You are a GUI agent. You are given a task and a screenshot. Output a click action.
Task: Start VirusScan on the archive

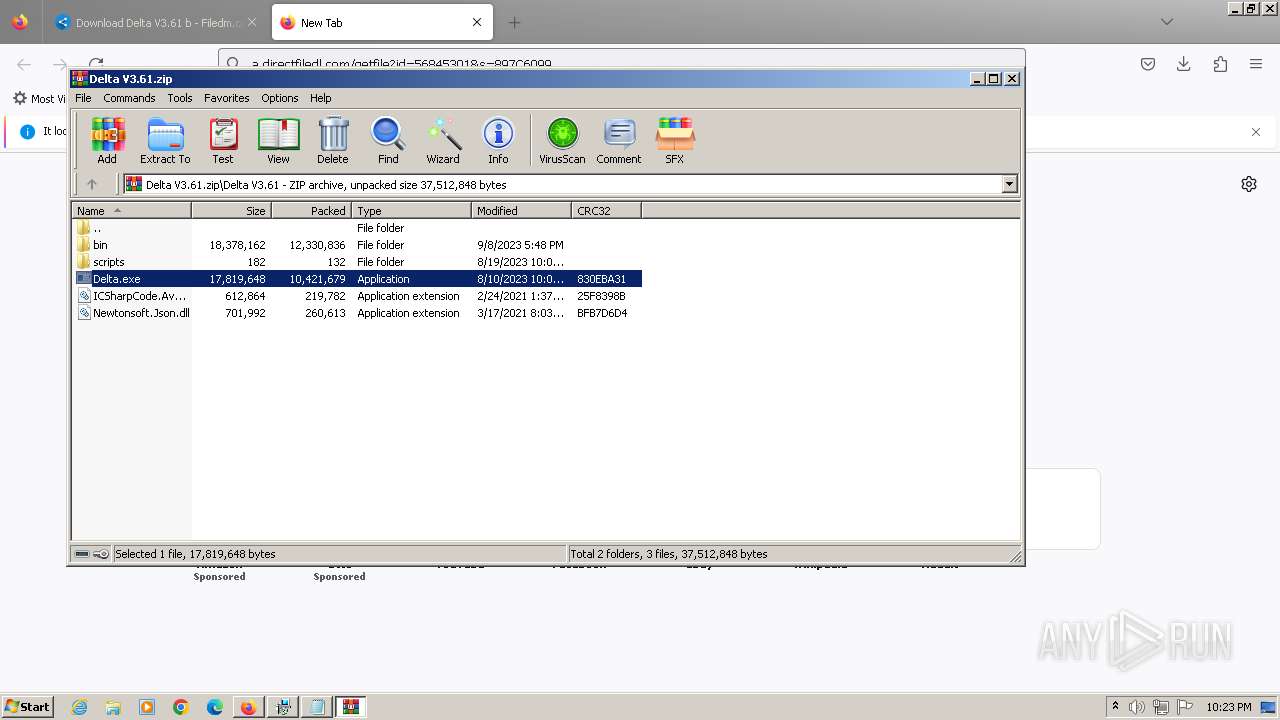[562, 140]
